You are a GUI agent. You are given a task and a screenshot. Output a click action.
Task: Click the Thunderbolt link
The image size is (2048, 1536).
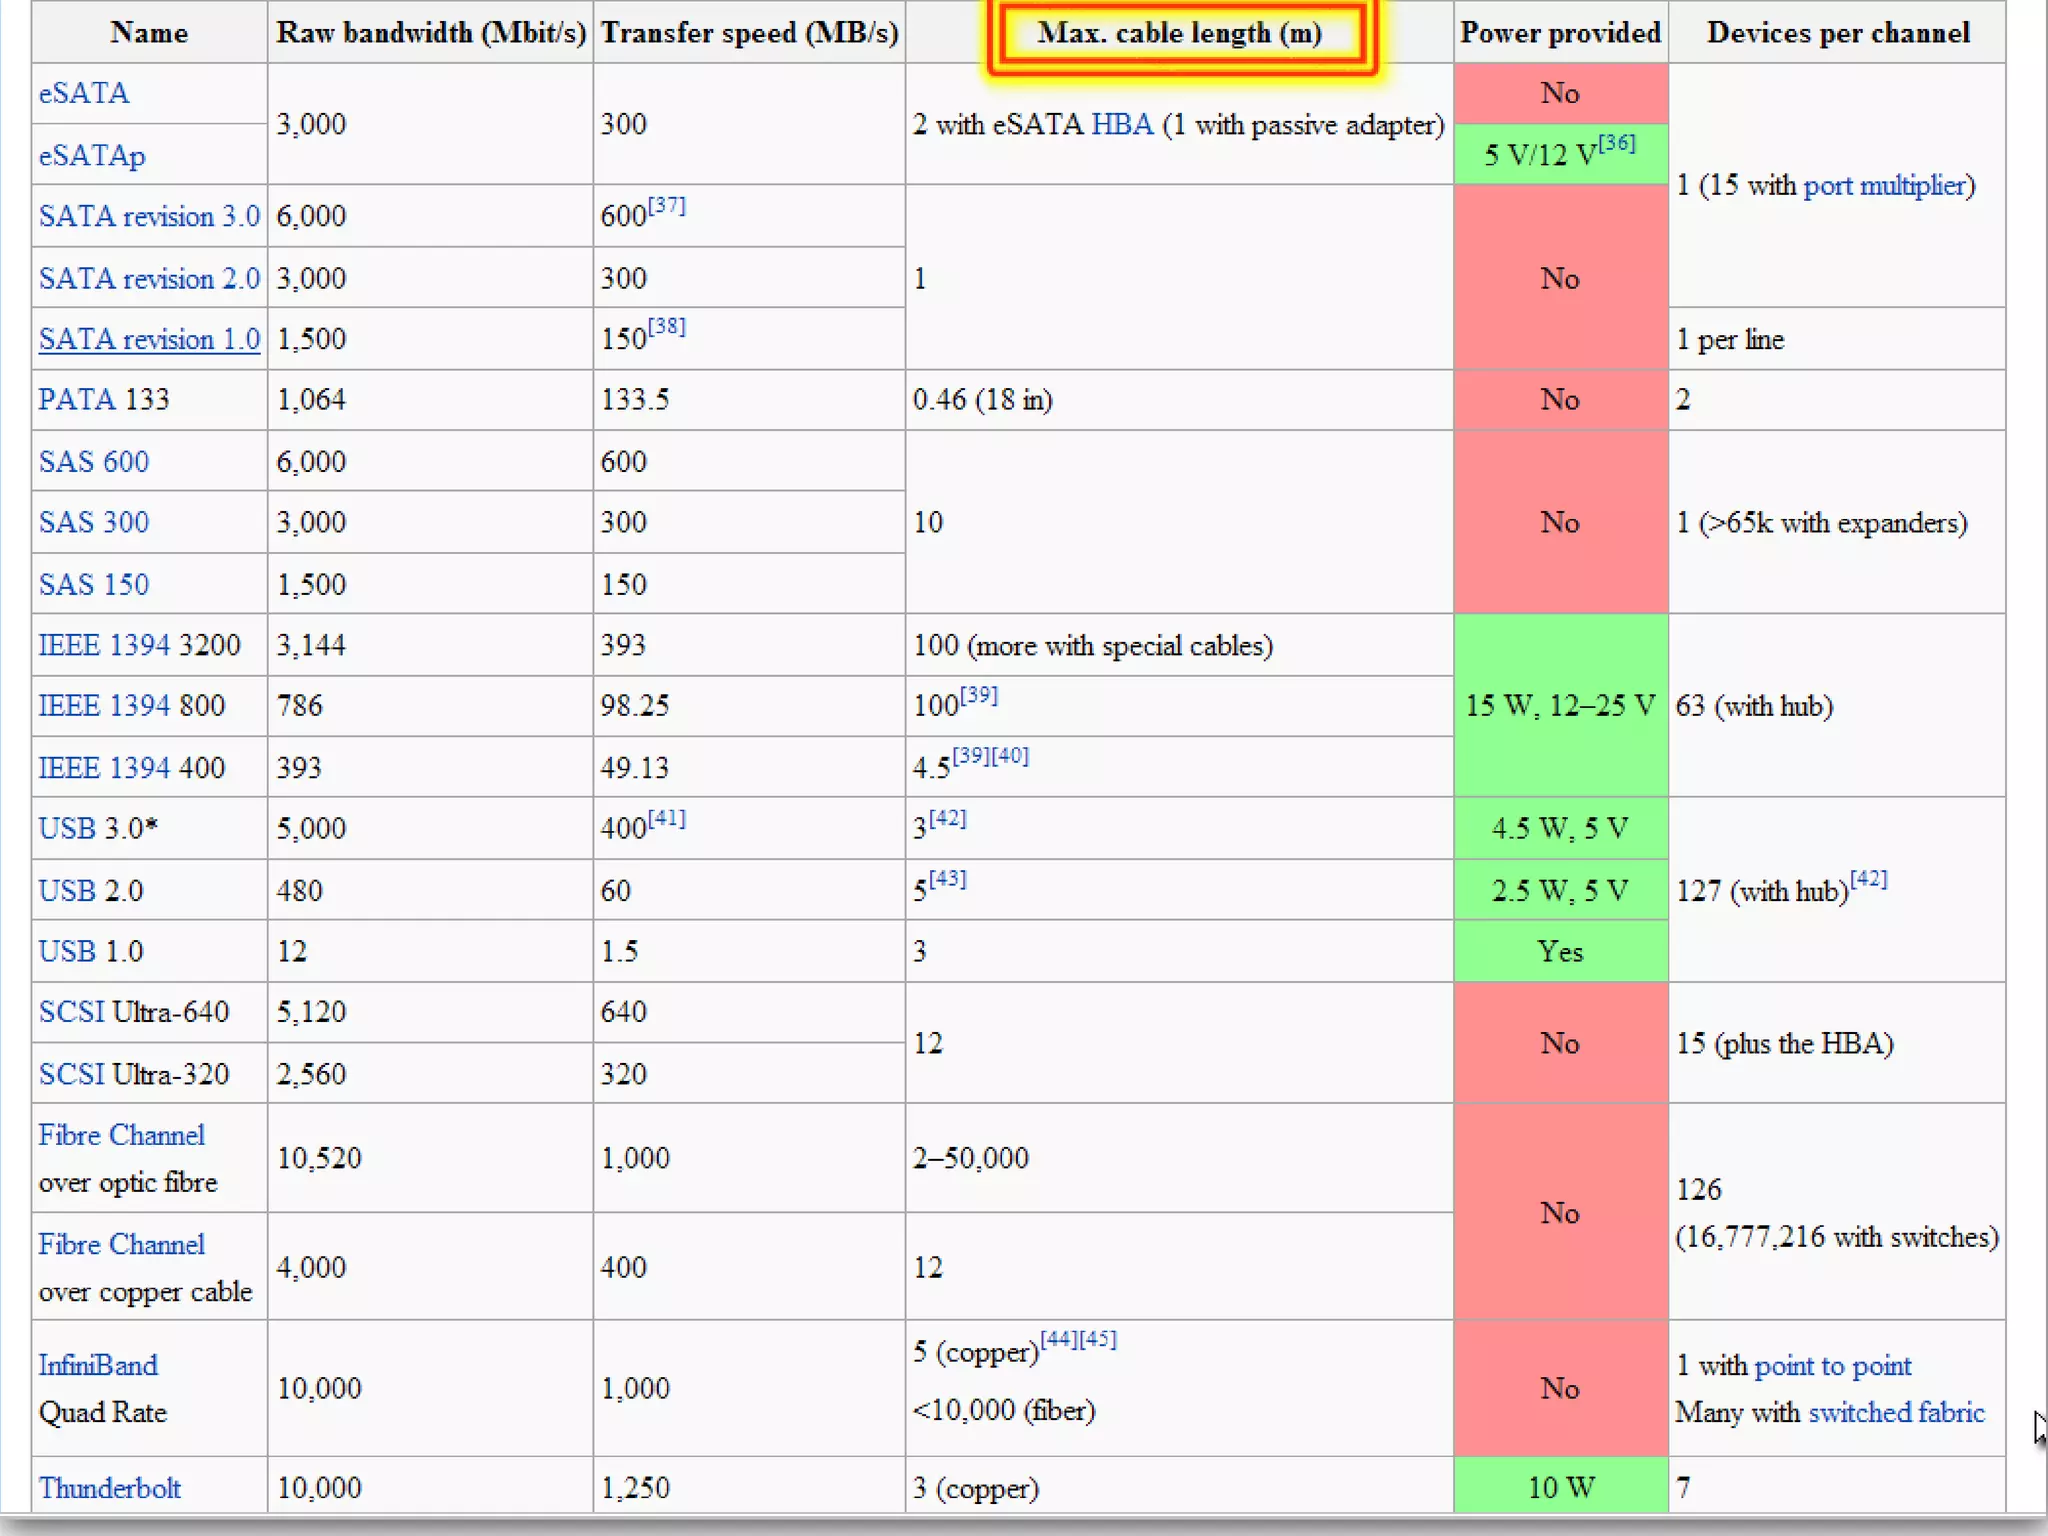tap(110, 1488)
